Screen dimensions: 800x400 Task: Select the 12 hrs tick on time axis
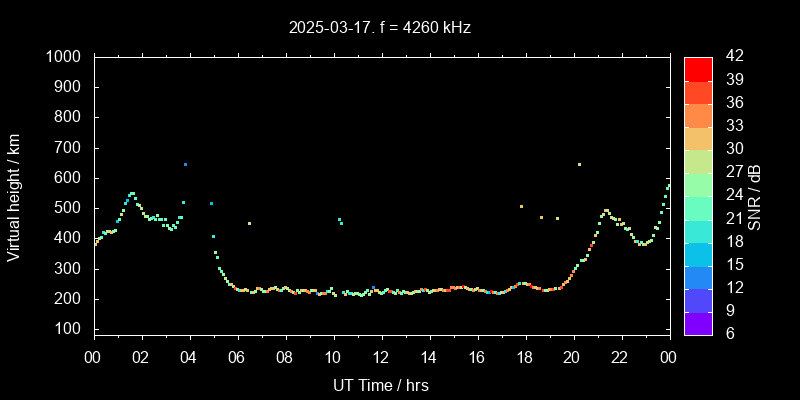381,357
